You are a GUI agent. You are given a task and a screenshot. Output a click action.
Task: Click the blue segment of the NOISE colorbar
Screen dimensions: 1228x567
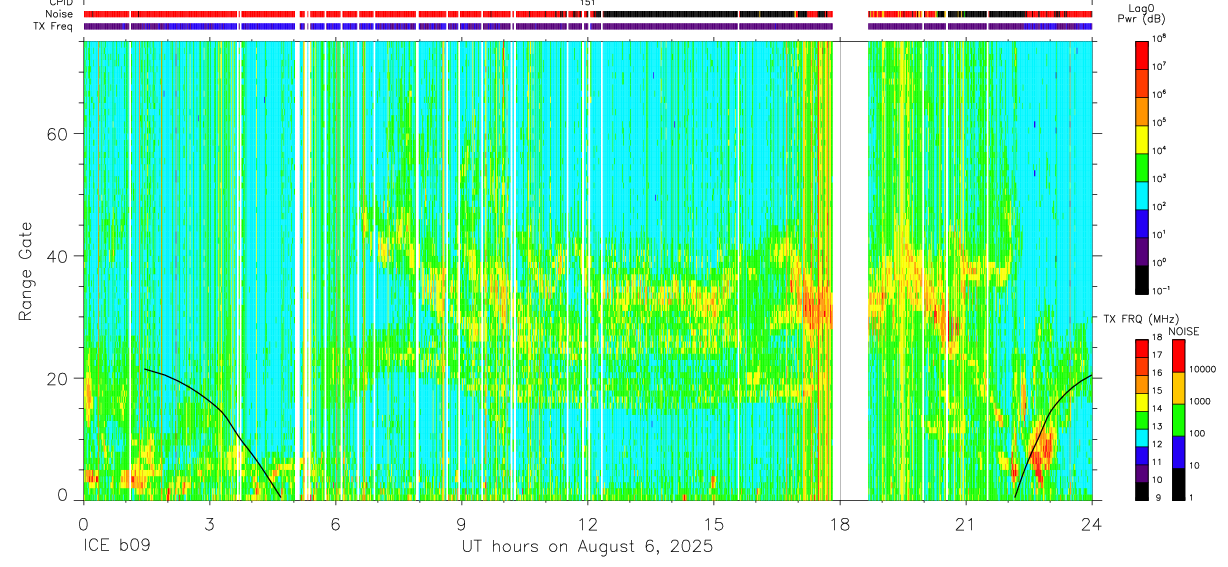point(1179,451)
